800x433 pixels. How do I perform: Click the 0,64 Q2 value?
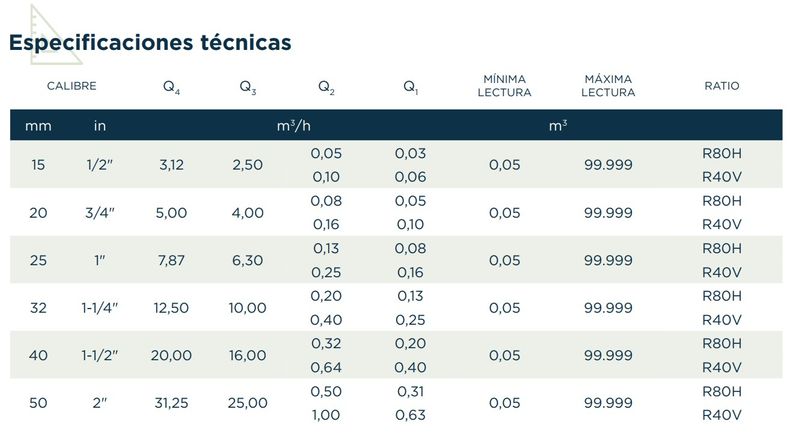point(327,367)
